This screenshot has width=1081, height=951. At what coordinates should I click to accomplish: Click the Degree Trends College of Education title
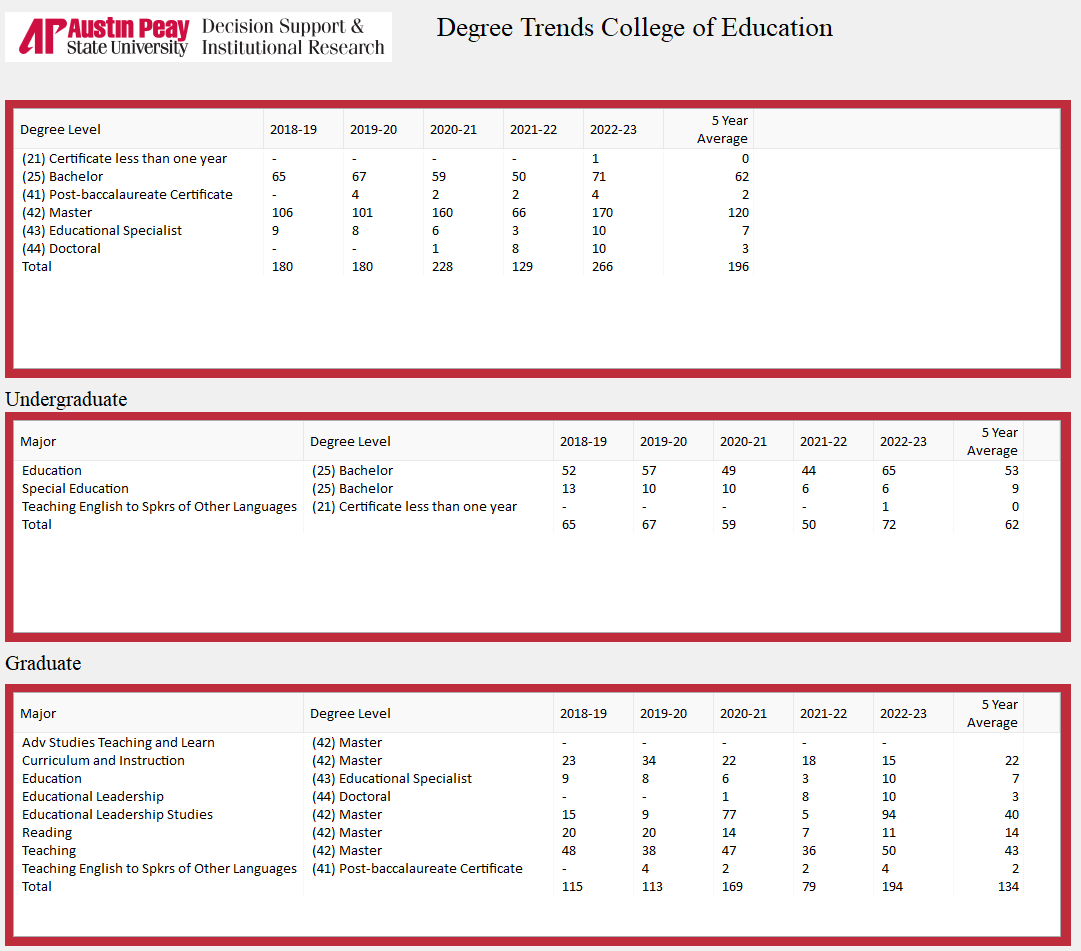(x=634, y=28)
